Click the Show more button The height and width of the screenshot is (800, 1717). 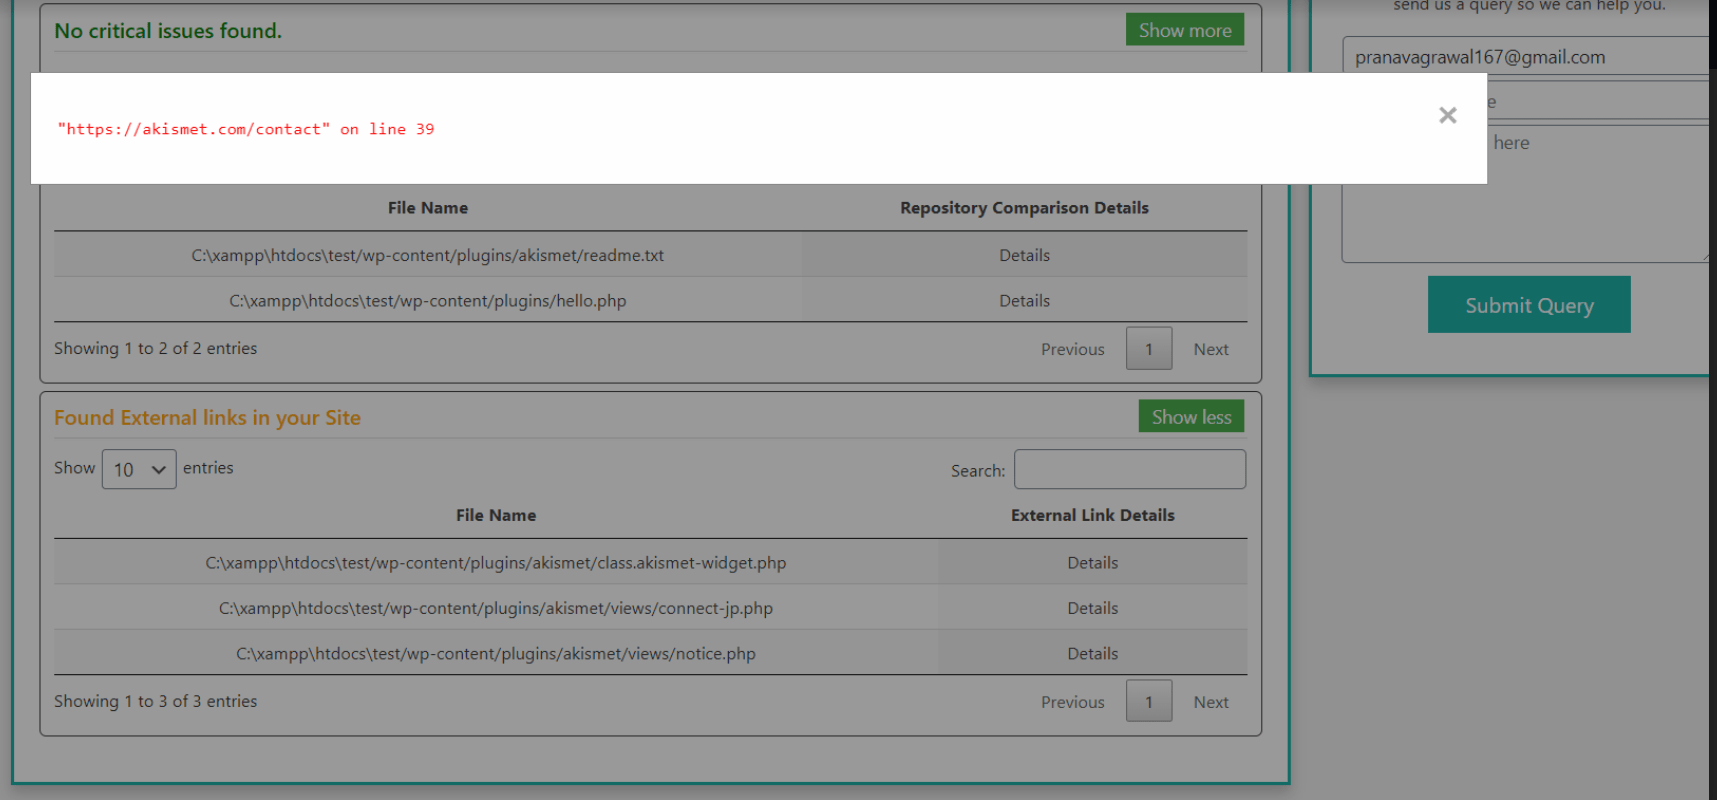click(1185, 30)
